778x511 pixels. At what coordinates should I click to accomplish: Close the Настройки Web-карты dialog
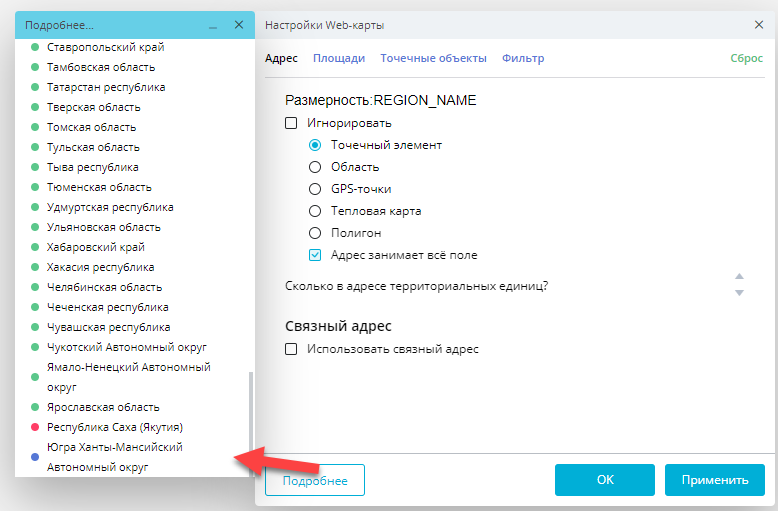tap(759, 25)
